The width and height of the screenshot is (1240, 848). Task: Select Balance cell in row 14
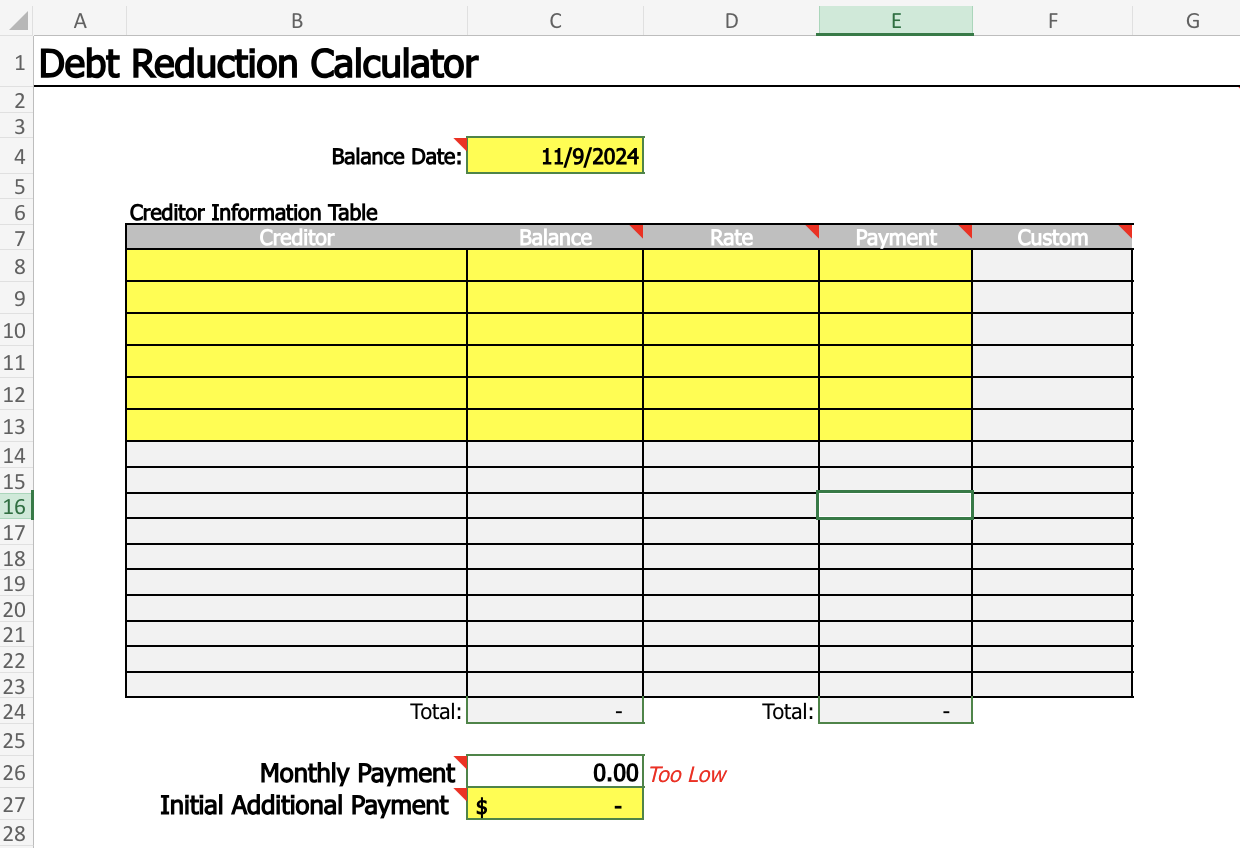tap(555, 454)
